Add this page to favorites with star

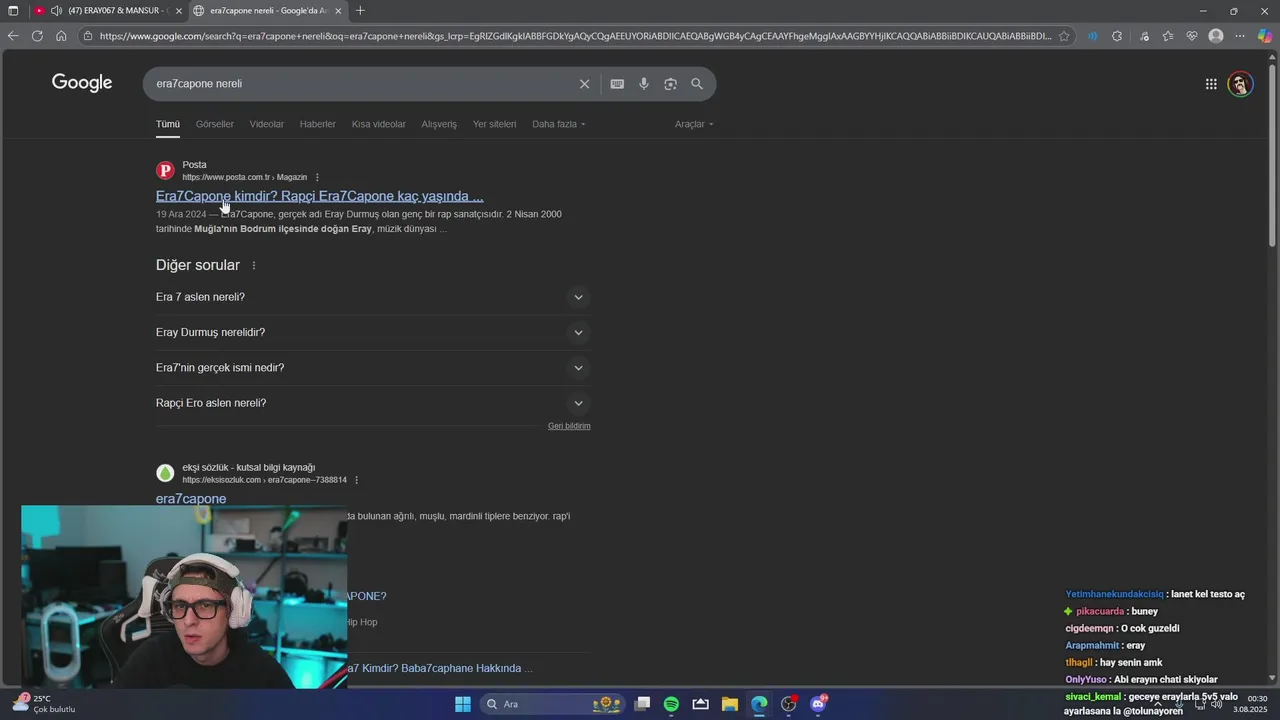pyautogui.click(x=1064, y=36)
